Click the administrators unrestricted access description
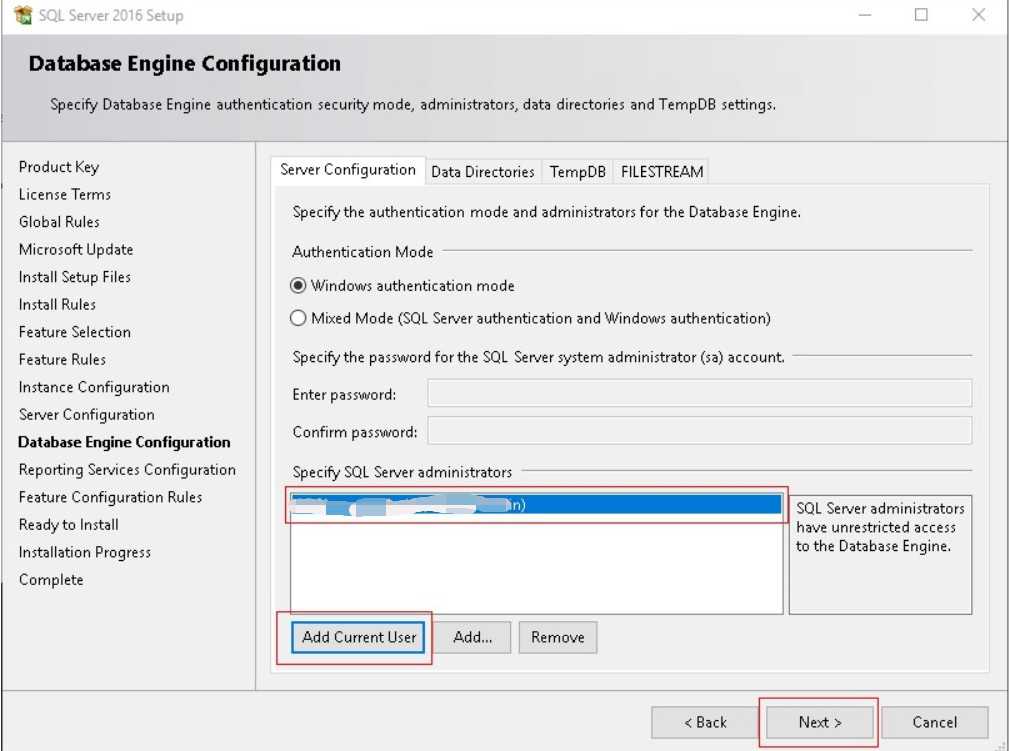This screenshot has width=1010, height=751. 880,528
